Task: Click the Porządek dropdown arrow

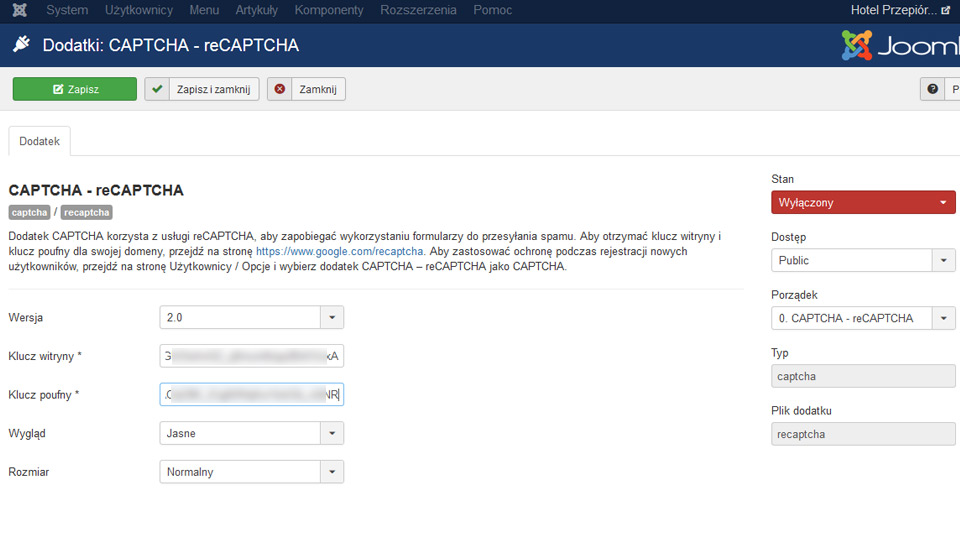Action: pyautogui.click(x=943, y=318)
